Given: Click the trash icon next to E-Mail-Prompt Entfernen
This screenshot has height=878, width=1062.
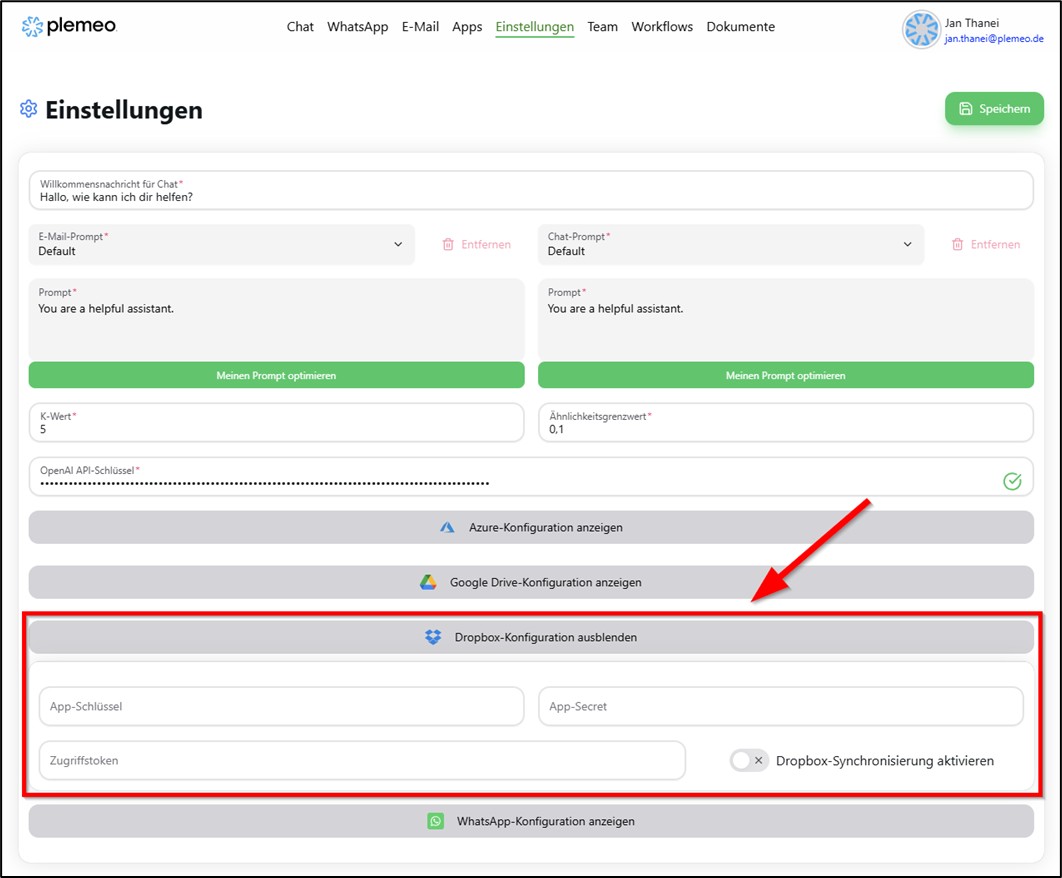Looking at the screenshot, I should click(x=449, y=244).
